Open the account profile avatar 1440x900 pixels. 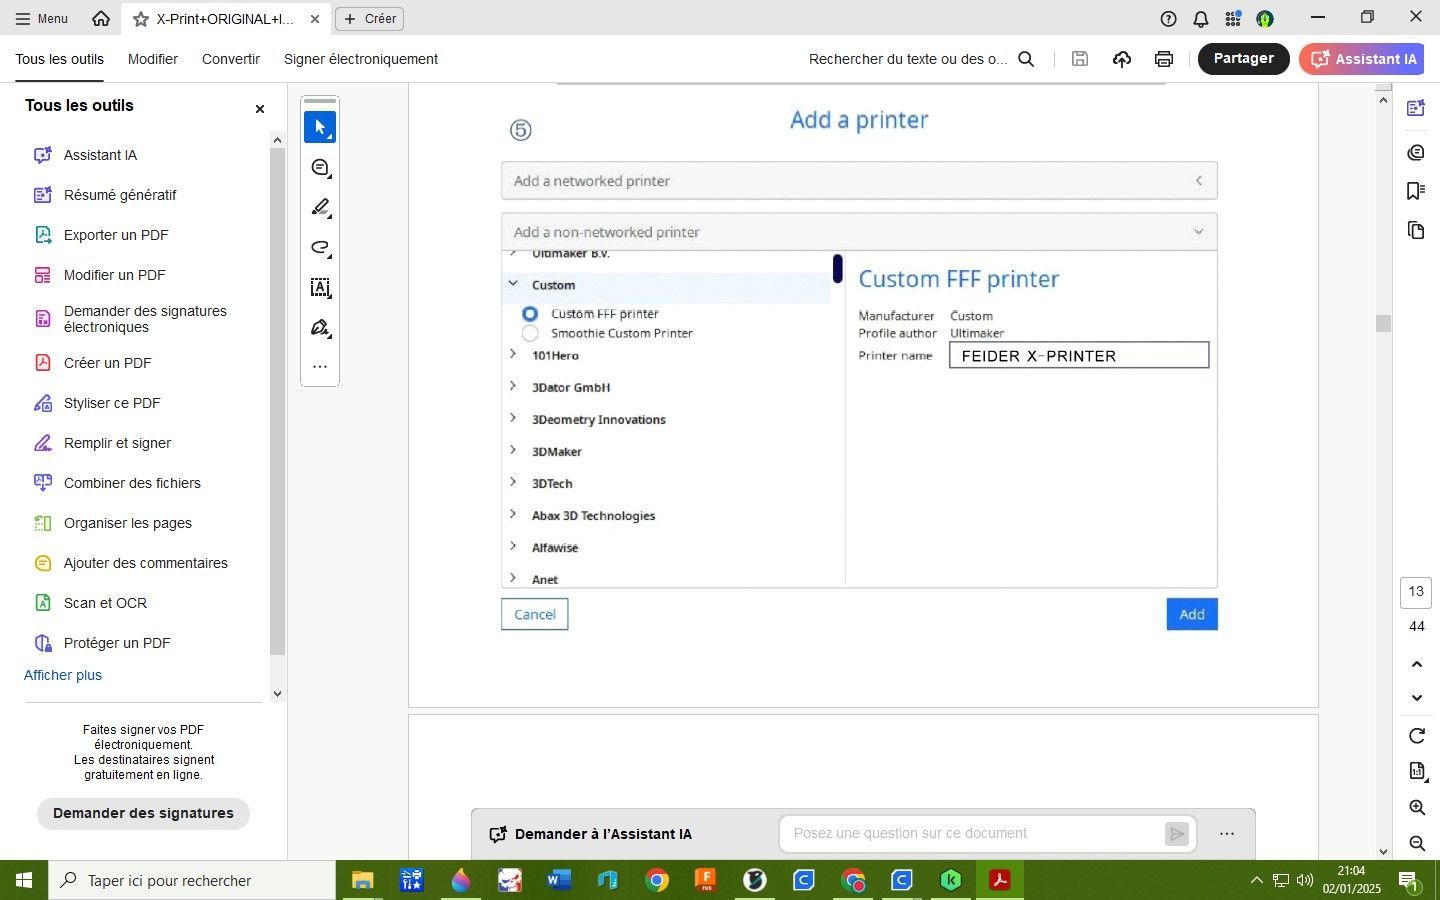pyautogui.click(x=1265, y=18)
